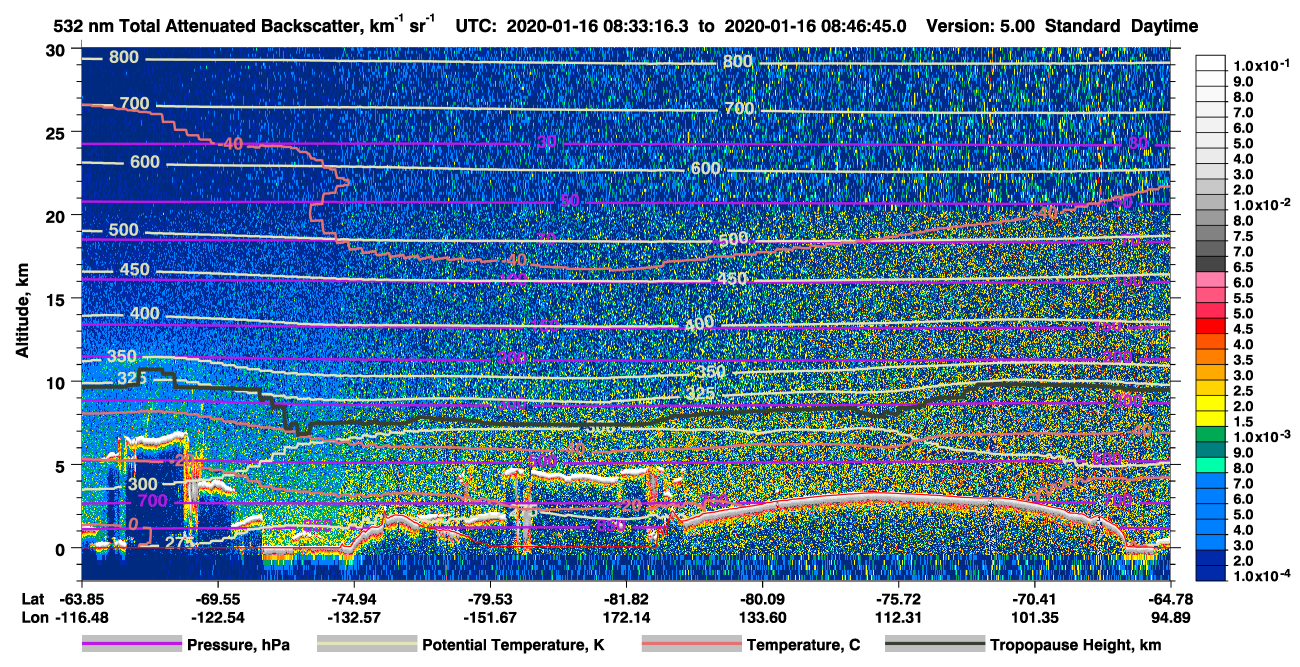Image resolution: width=1300 pixels, height=667 pixels.
Task: Select longitude value '101.35'
Action: point(1035,616)
